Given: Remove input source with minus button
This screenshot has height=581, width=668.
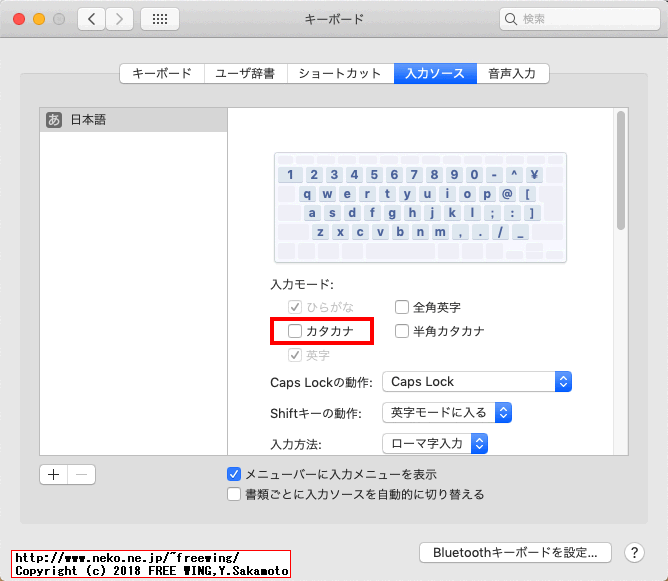Looking at the screenshot, I should (x=81, y=475).
